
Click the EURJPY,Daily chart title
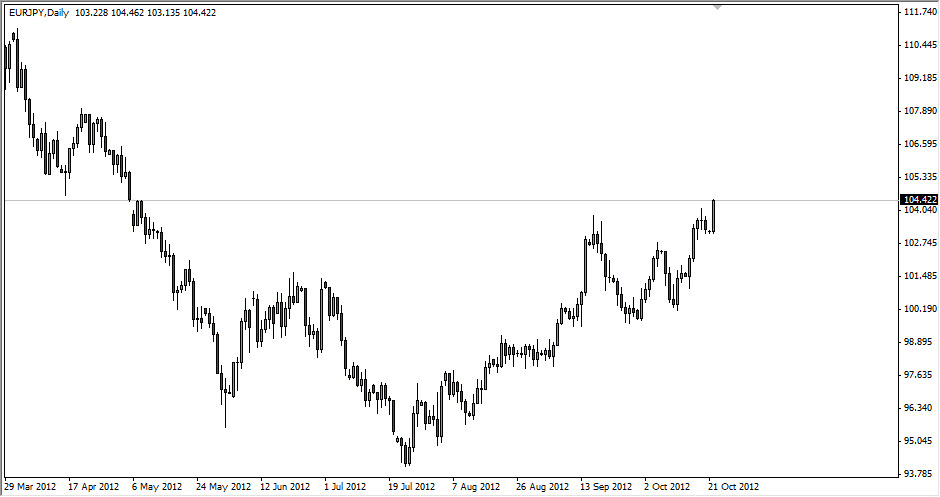click(x=38, y=12)
